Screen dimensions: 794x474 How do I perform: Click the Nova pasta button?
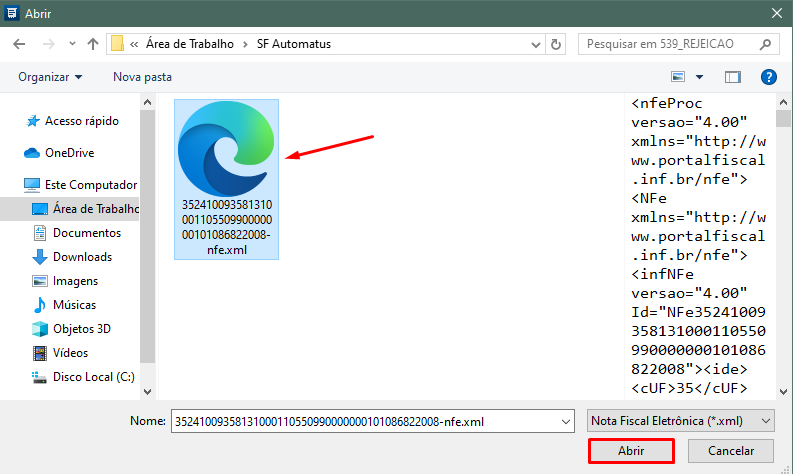pos(142,77)
